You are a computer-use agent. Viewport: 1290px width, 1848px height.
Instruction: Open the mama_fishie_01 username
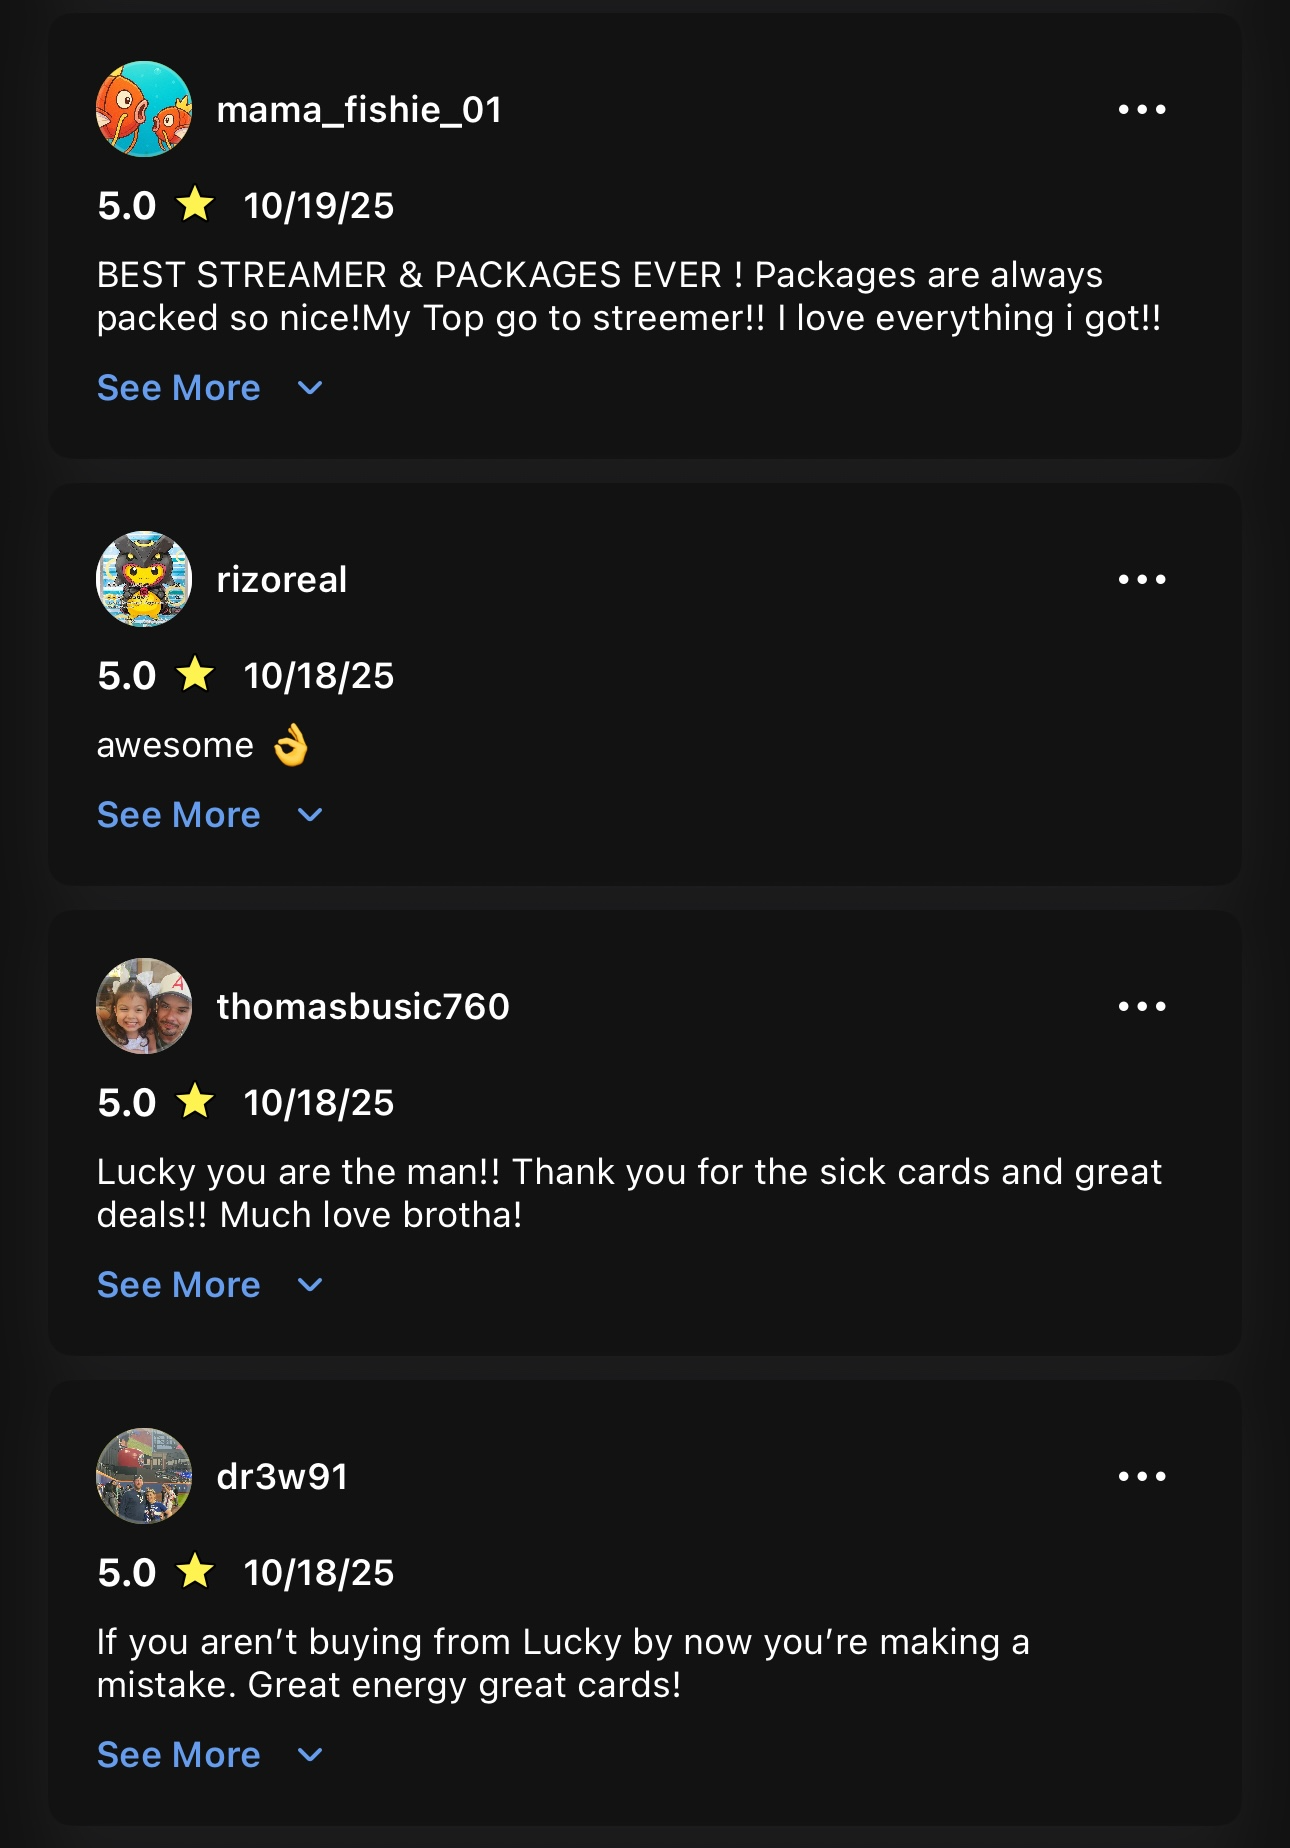click(359, 110)
